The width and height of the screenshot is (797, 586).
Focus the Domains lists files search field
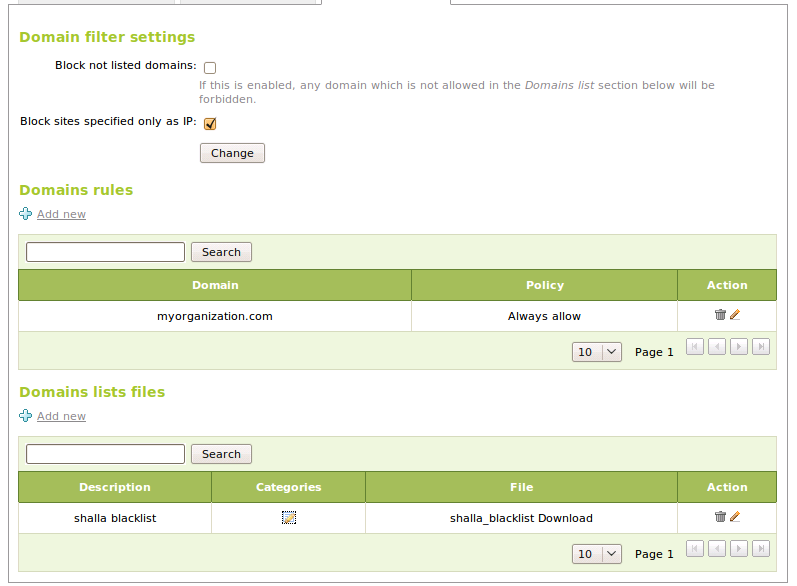105,454
